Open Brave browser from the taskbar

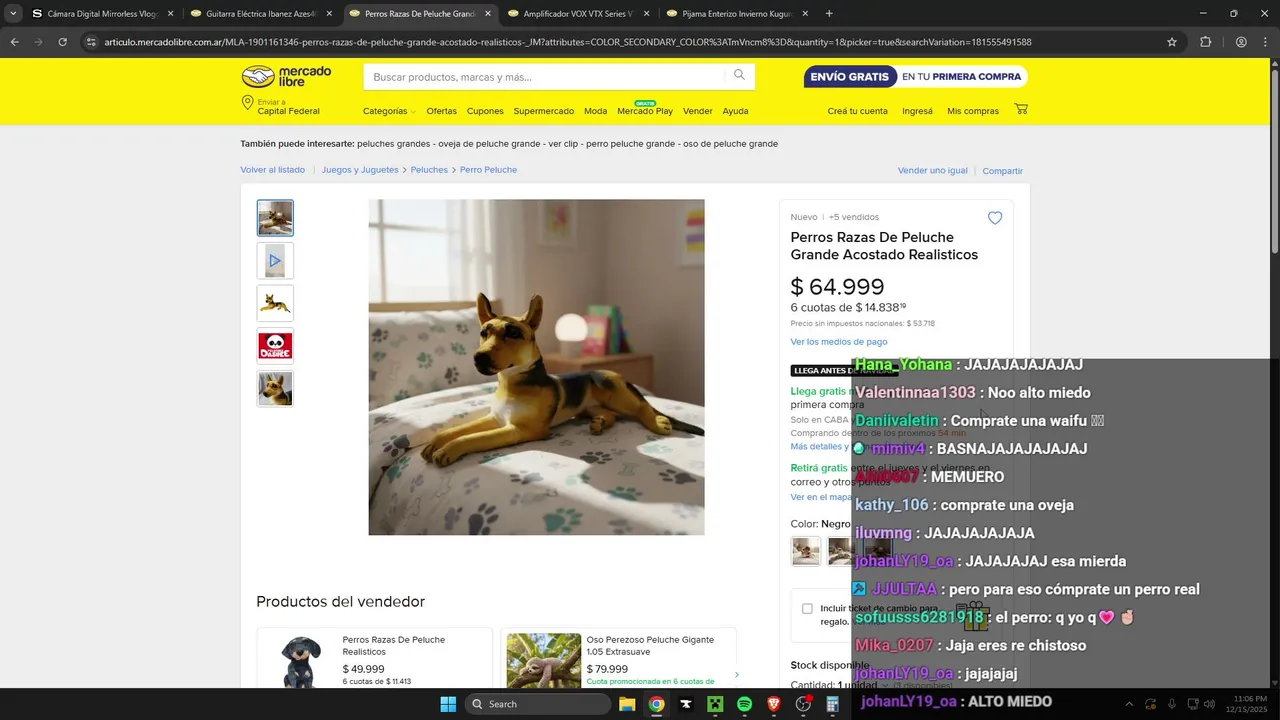click(x=774, y=704)
